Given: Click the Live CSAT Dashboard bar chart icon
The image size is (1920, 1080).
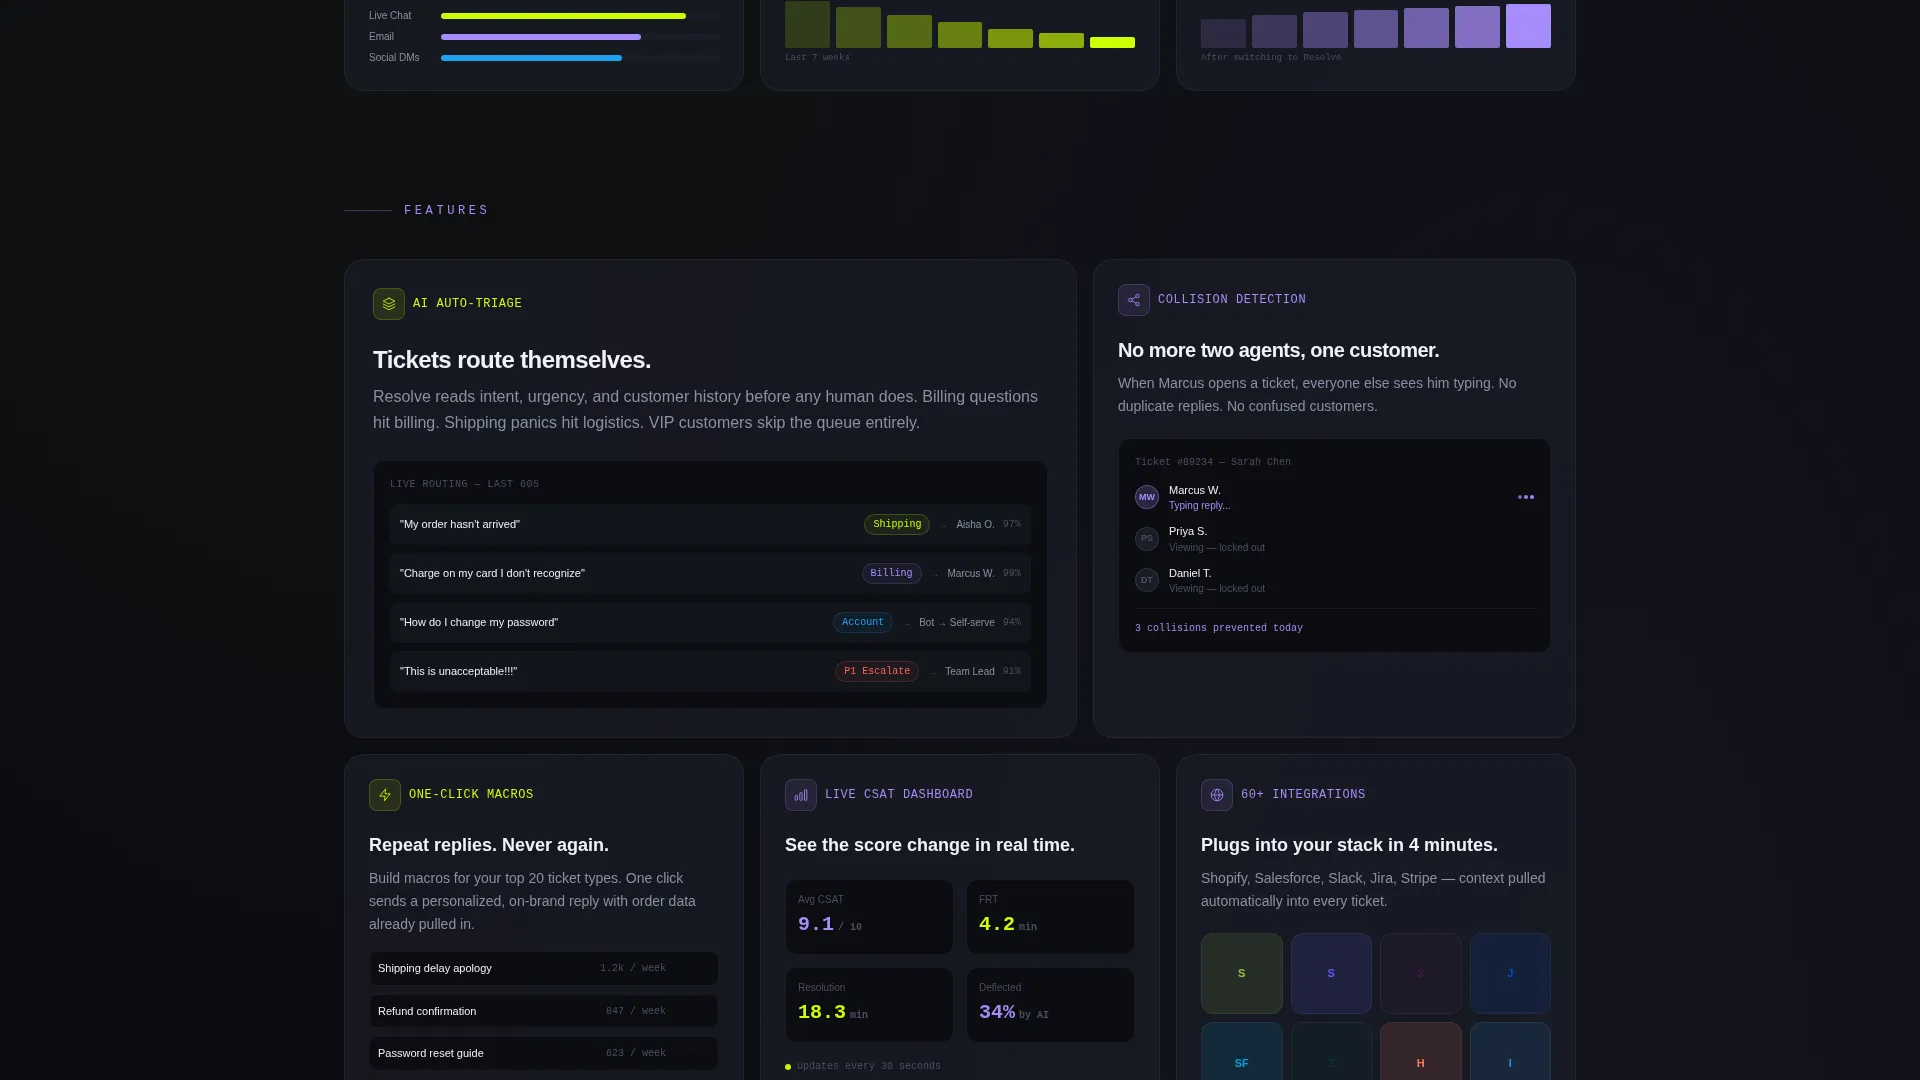Looking at the screenshot, I should coord(801,795).
